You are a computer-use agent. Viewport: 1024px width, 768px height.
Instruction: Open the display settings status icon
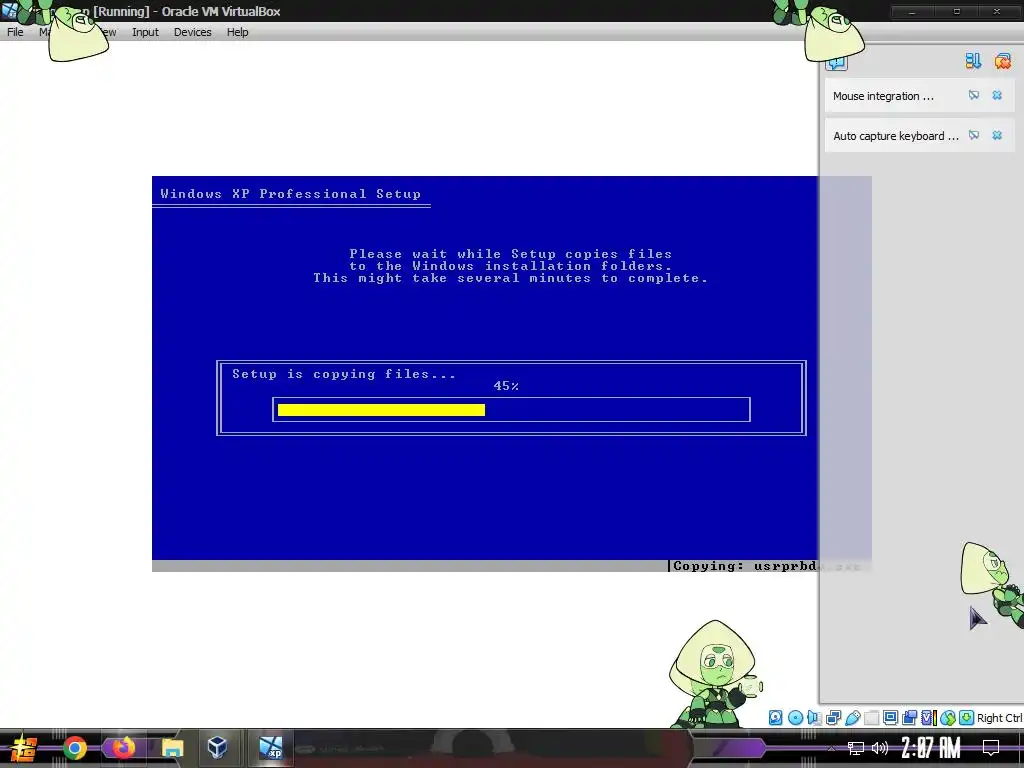[x=890, y=718]
